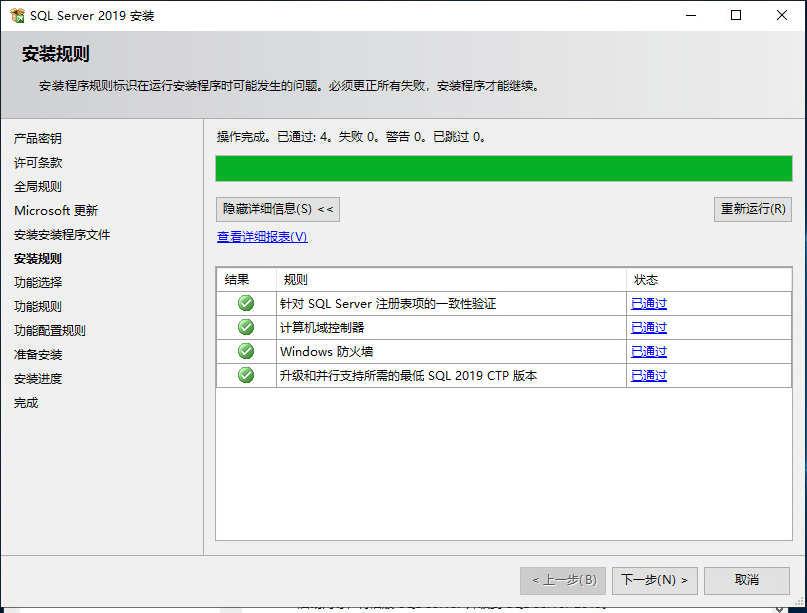Minimize the SQL Server 2019 安装 window
Screen dimensions: 807x613
(691, 15)
